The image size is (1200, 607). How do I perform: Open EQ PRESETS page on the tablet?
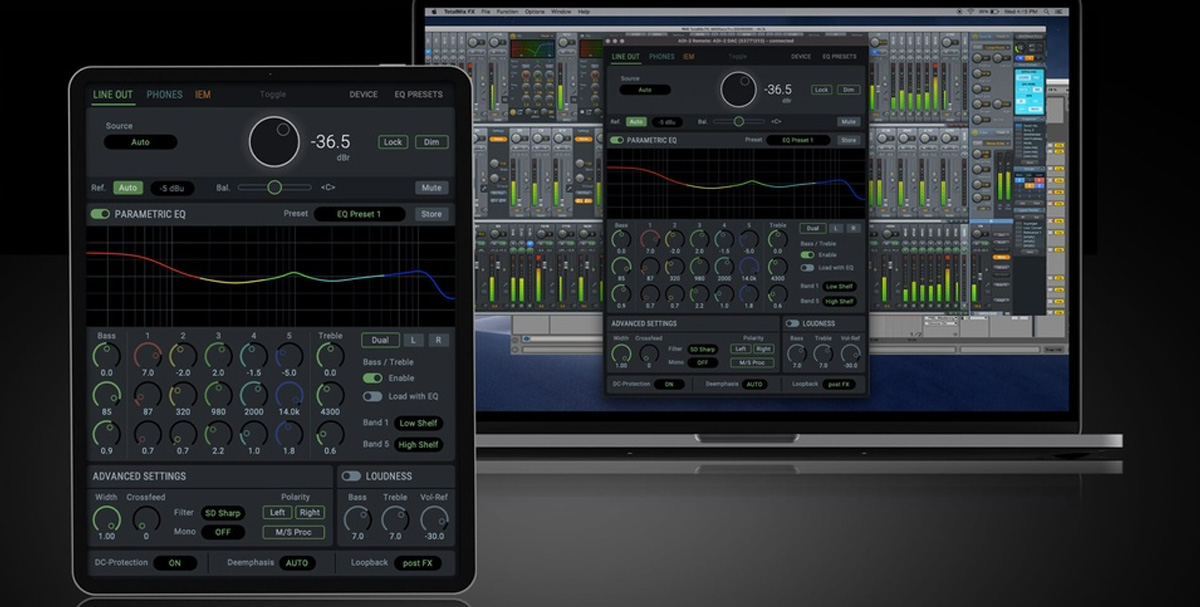pyautogui.click(x=418, y=95)
